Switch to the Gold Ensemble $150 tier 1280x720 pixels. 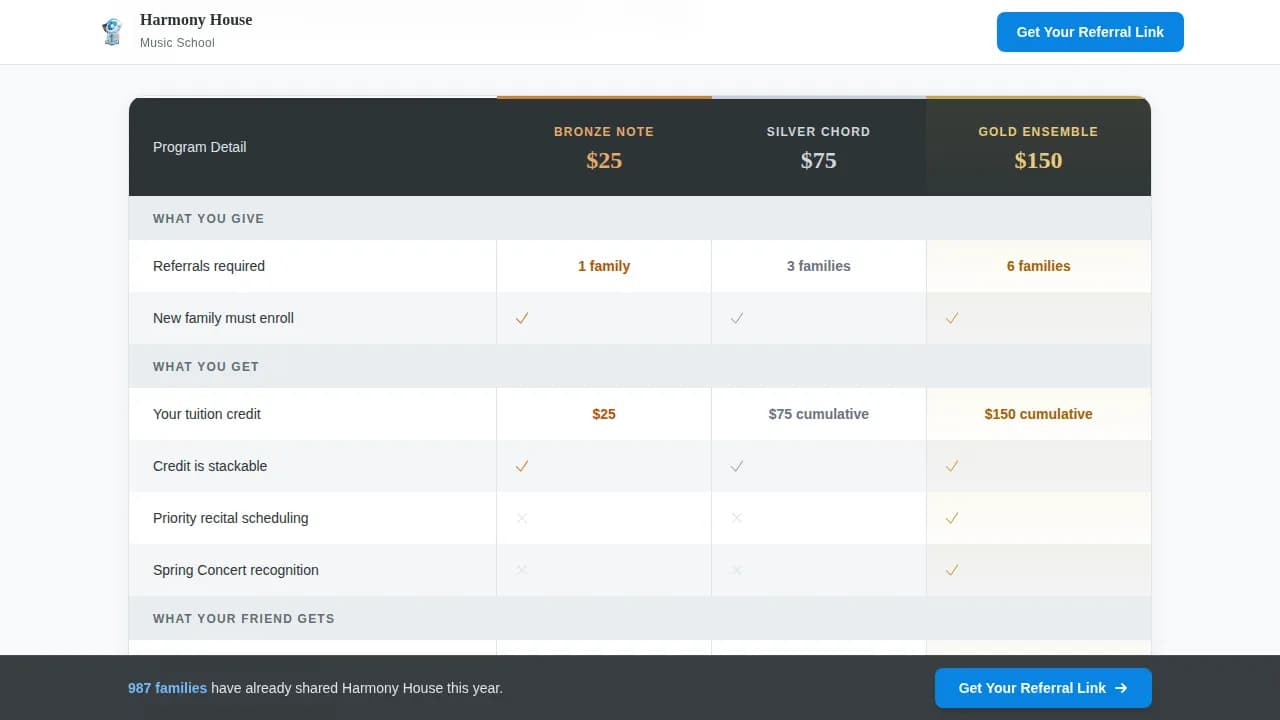pyautogui.click(x=1038, y=147)
